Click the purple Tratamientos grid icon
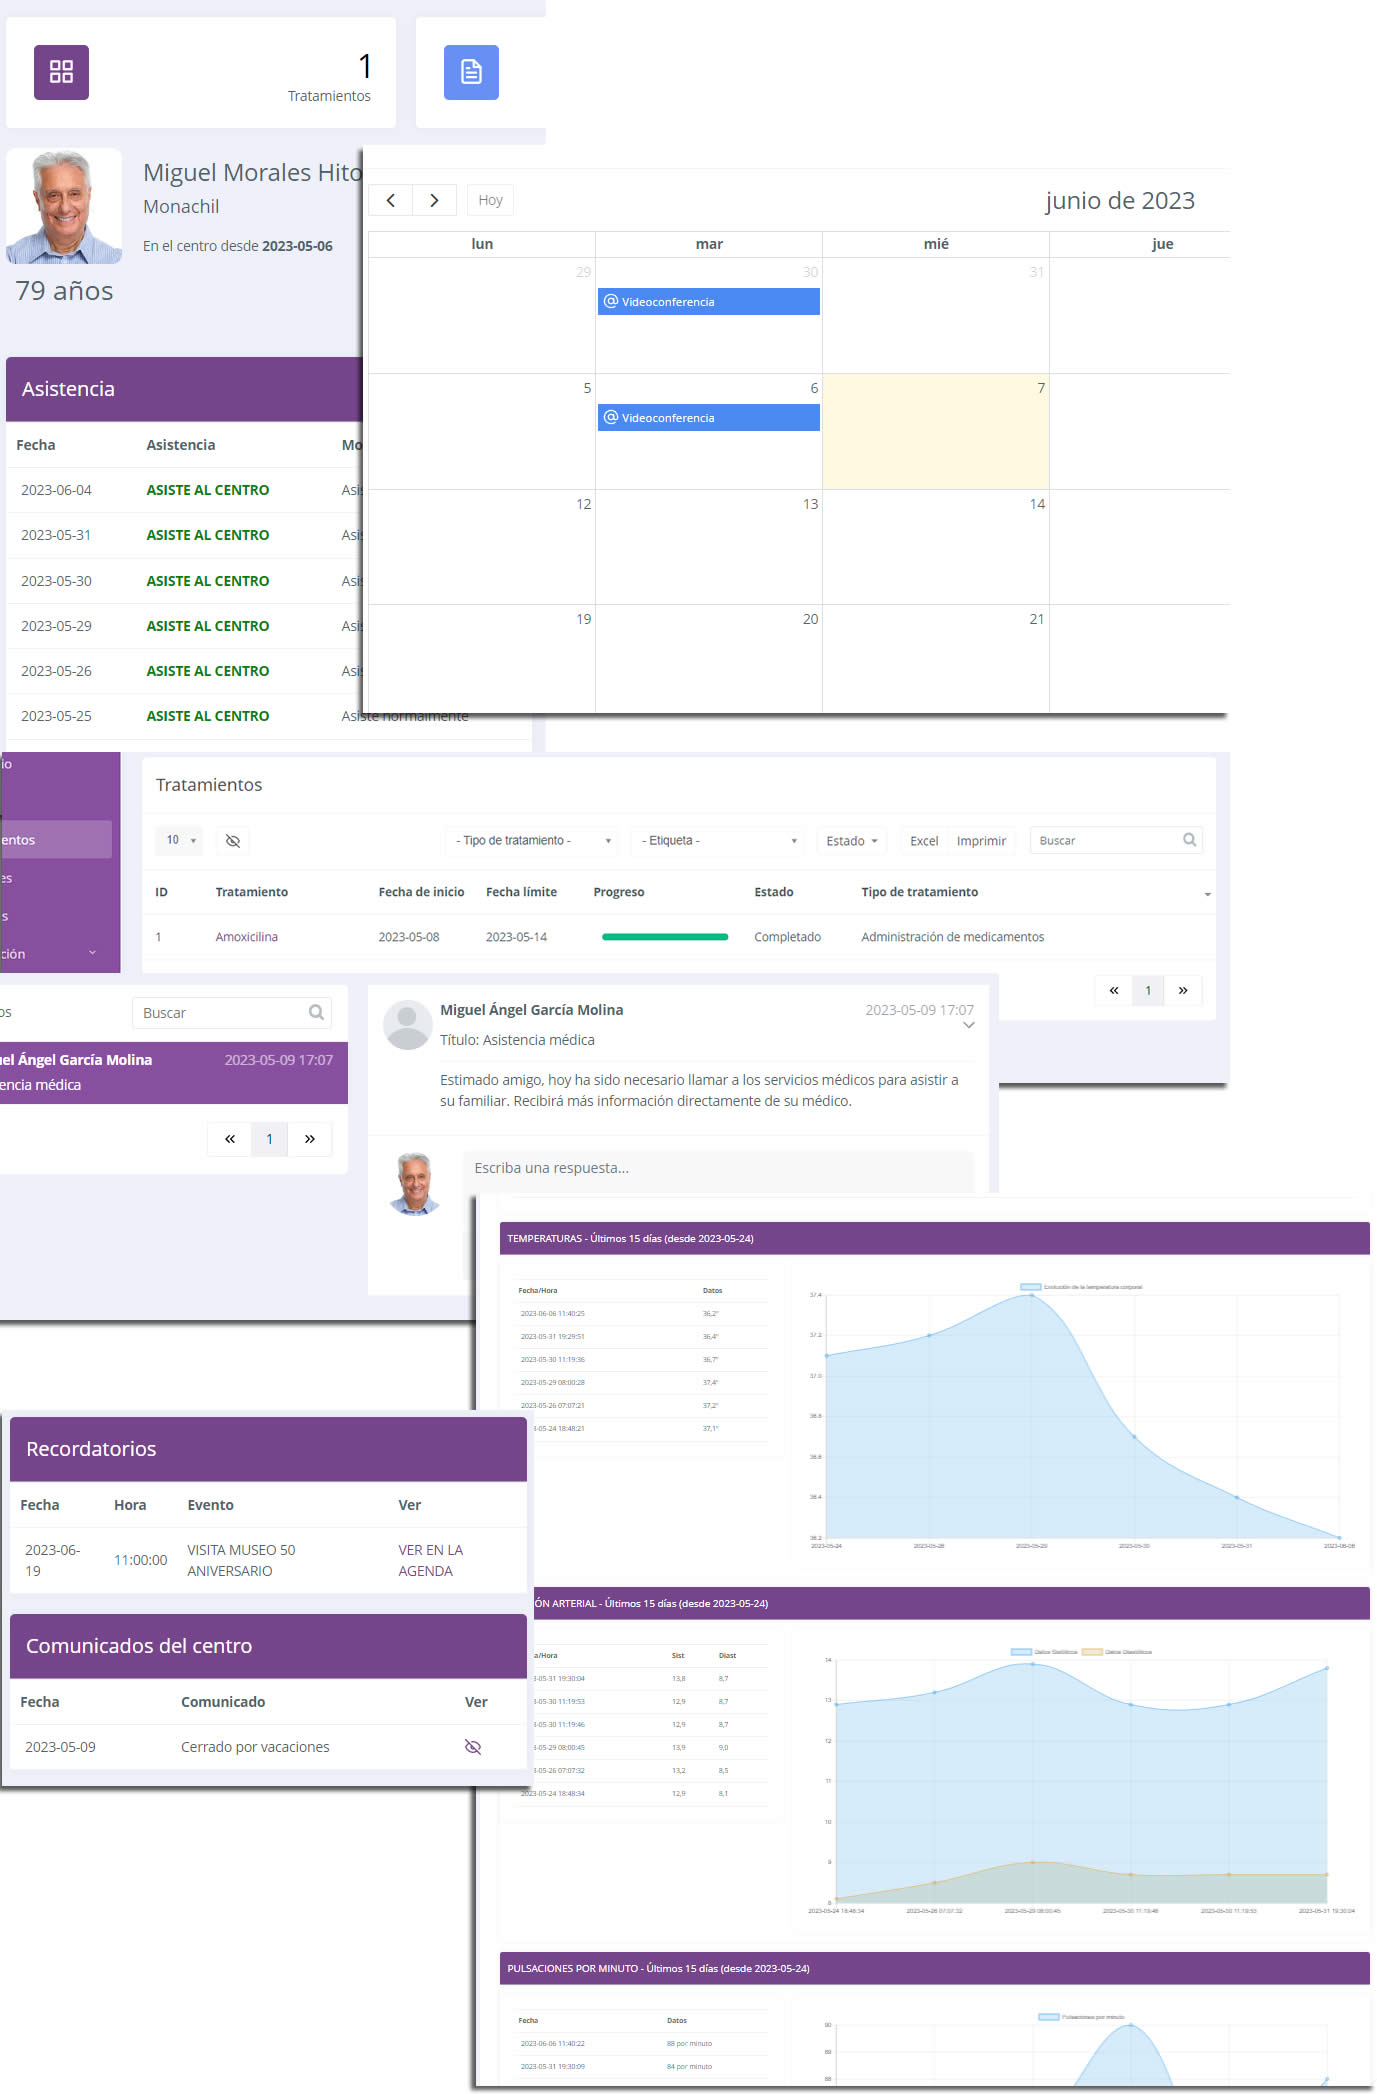1377x2094 pixels. click(61, 72)
